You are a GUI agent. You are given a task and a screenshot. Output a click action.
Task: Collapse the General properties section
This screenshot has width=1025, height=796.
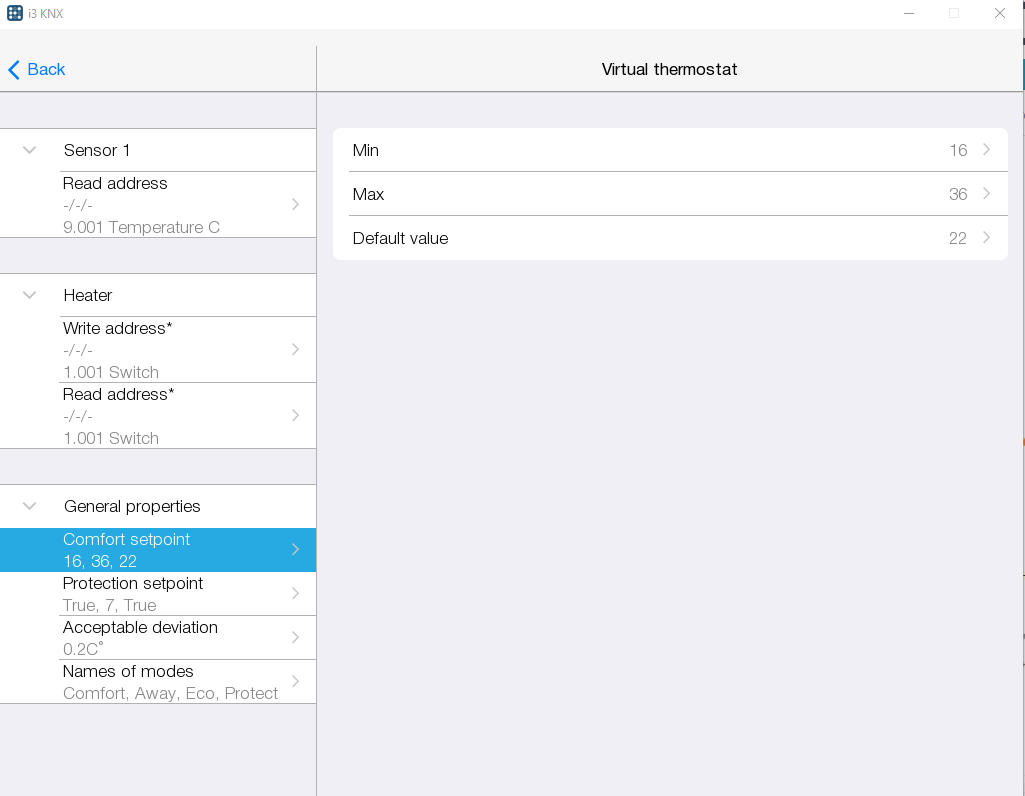30,506
